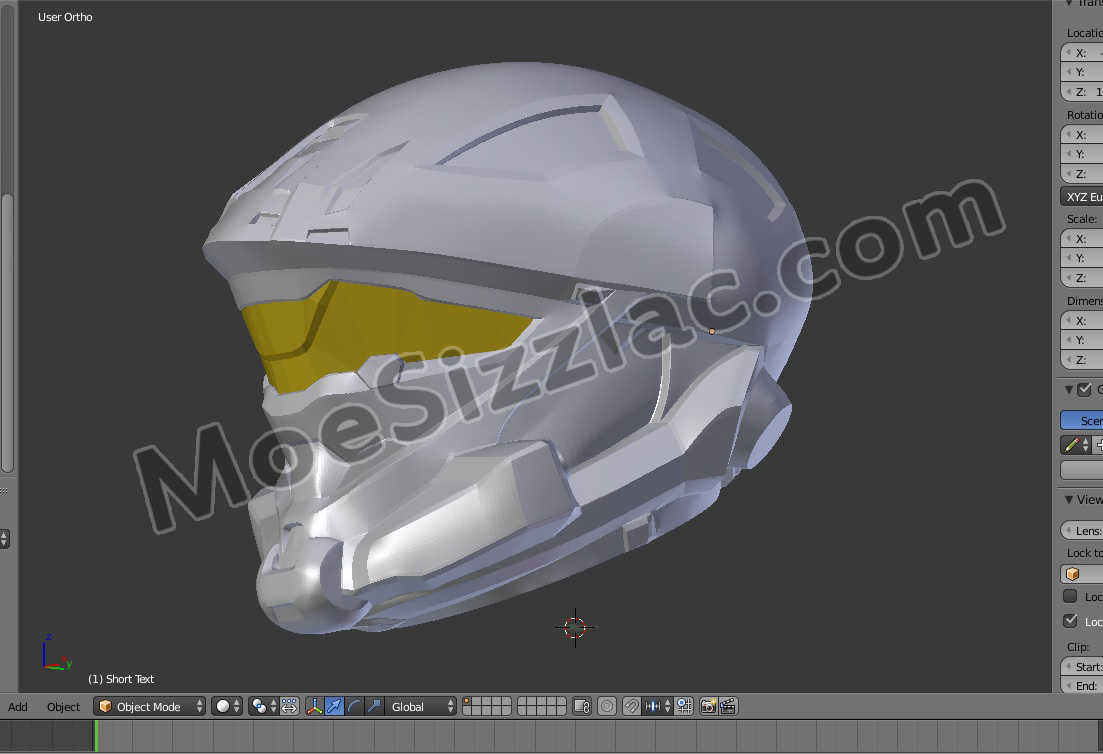Click the Scale Z field

point(1082,278)
